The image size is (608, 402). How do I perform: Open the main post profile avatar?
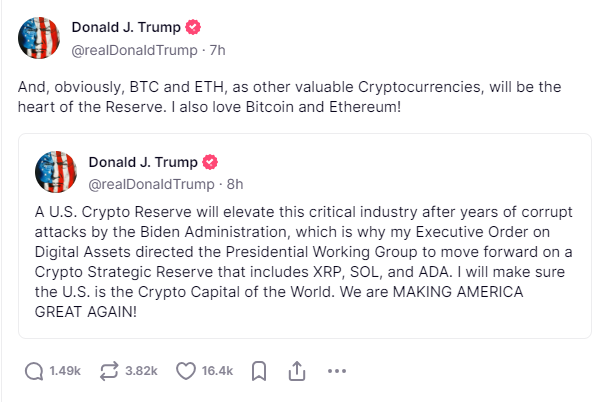pyautogui.click(x=39, y=38)
